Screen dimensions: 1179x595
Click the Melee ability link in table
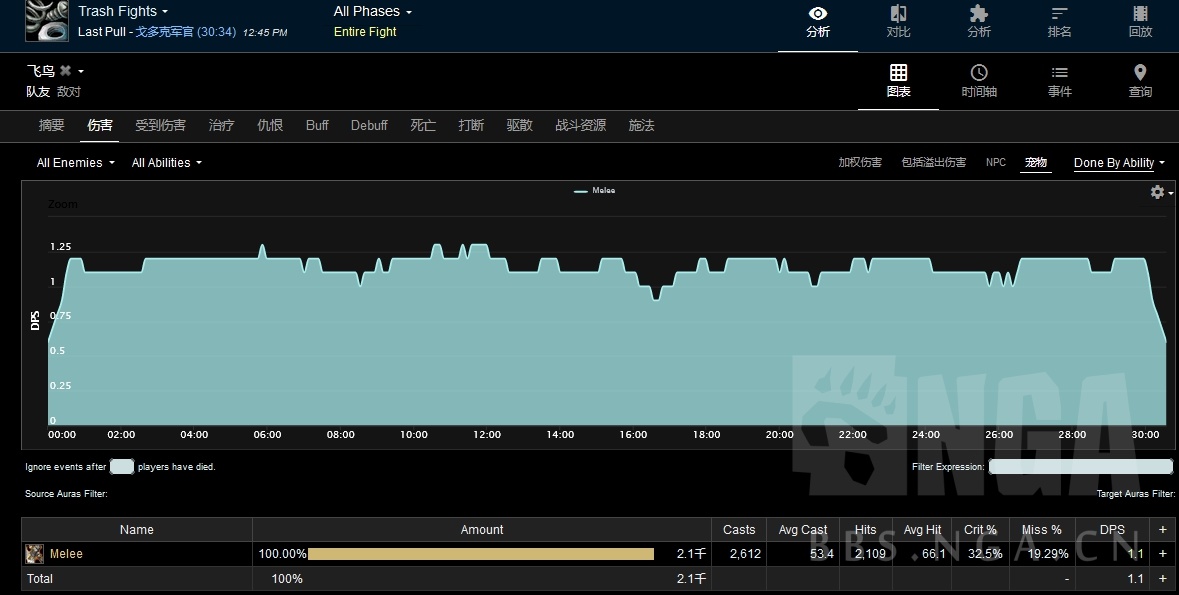66,554
